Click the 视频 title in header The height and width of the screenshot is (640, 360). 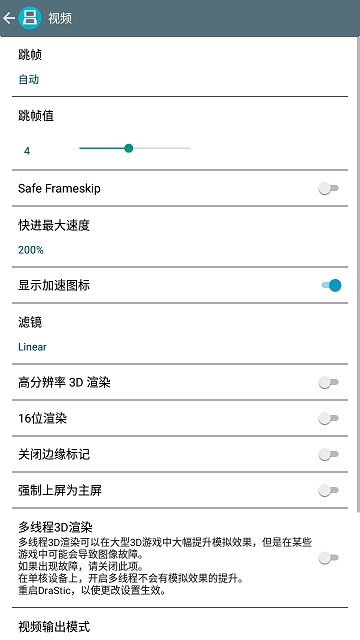[60, 18]
